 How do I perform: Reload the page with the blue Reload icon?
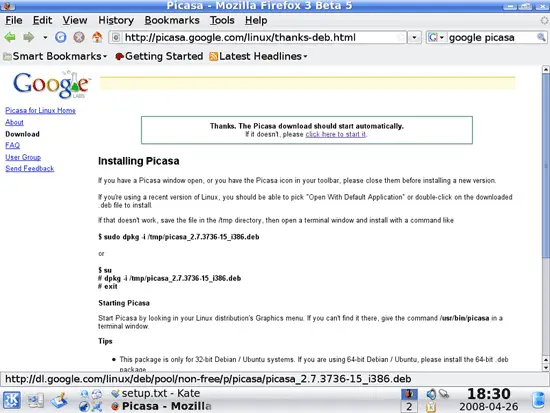[61, 37]
